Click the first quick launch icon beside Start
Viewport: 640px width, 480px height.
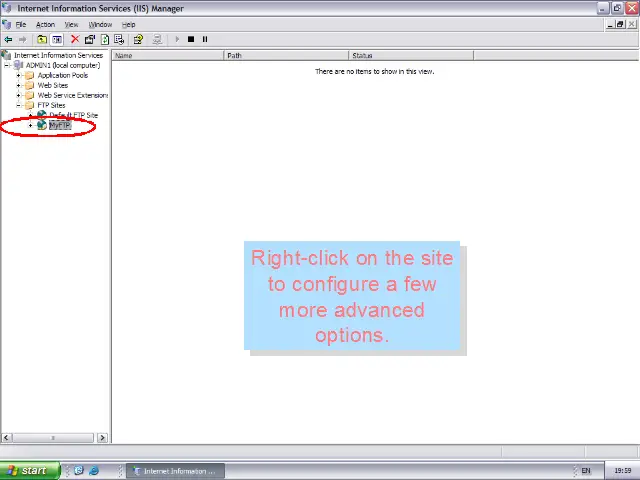(79, 471)
